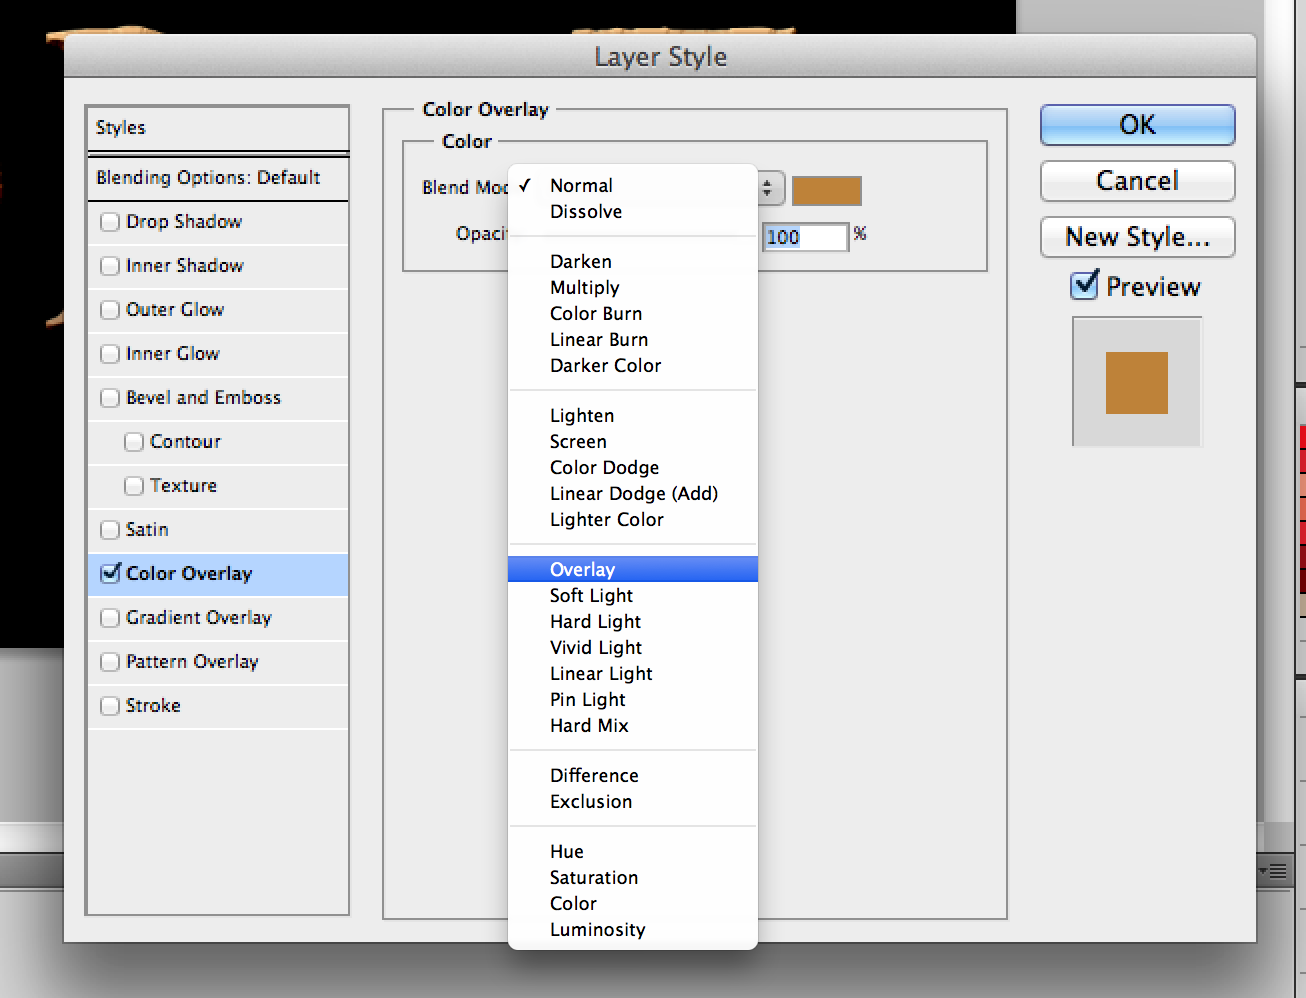1306x998 pixels.
Task: Choose Hard Light blend mode
Action: tap(632, 622)
